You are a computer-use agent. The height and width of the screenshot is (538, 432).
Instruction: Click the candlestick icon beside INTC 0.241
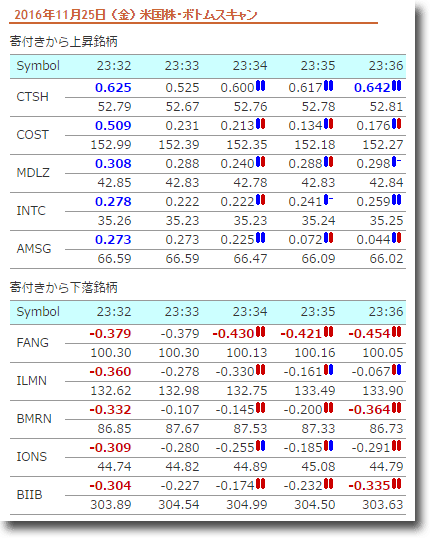pos(329,200)
